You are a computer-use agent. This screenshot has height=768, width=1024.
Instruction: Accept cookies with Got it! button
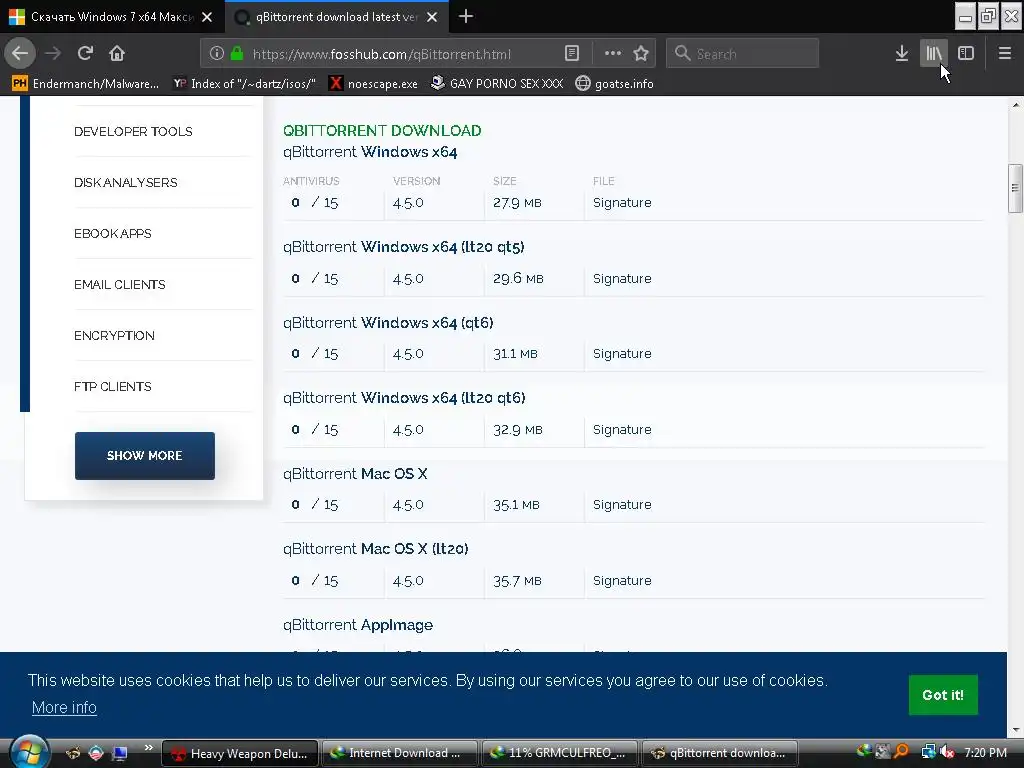(943, 695)
